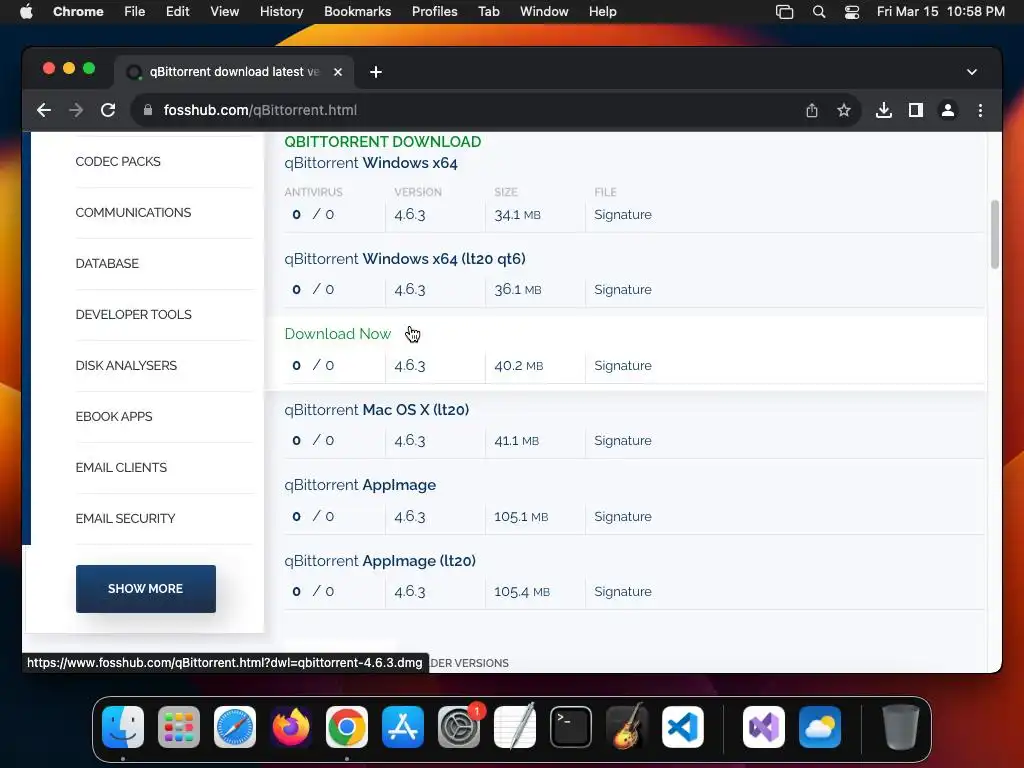The width and height of the screenshot is (1024, 768).
Task: Click the lock icon in address bar
Action: click(x=148, y=110)
